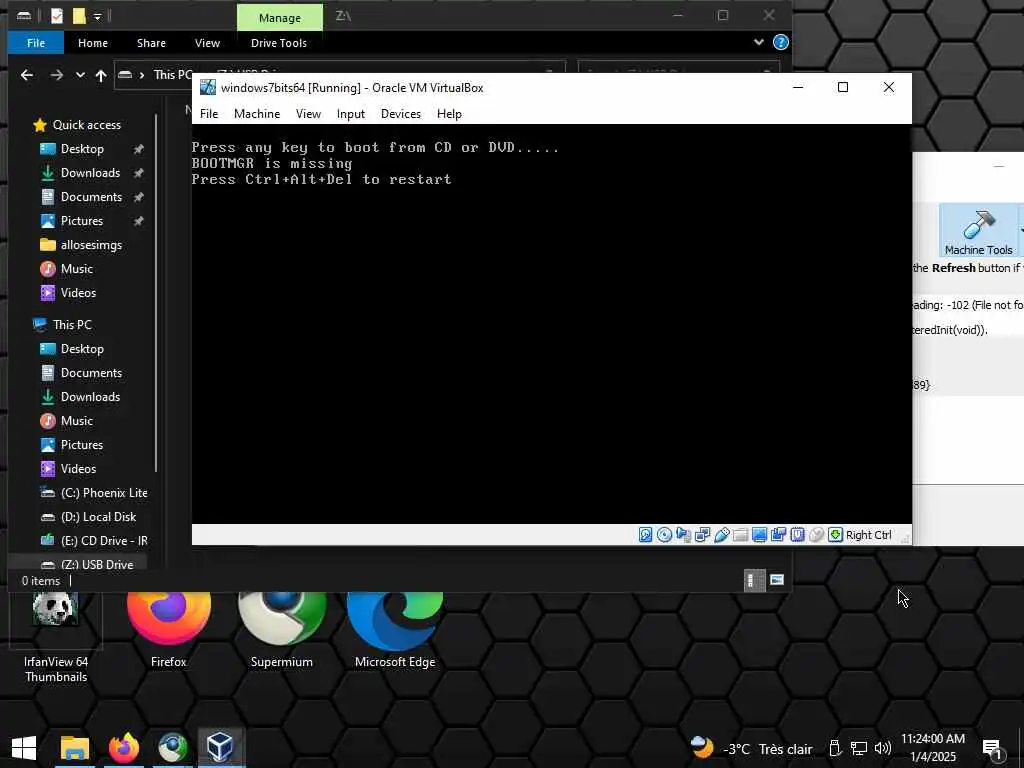The width and height of the screenshot is (1024, 768).
Task: Click Machine Tools button in VirtualBox Manager
Action: pyautogui.click(x=978, y=230)
